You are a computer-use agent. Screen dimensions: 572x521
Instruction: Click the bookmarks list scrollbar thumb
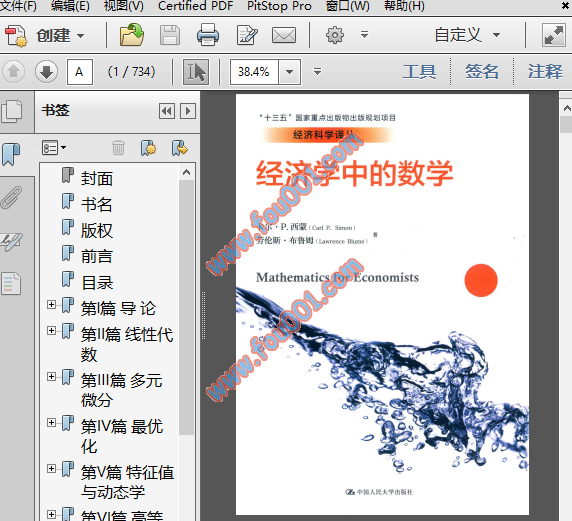(x=186, y=307)
